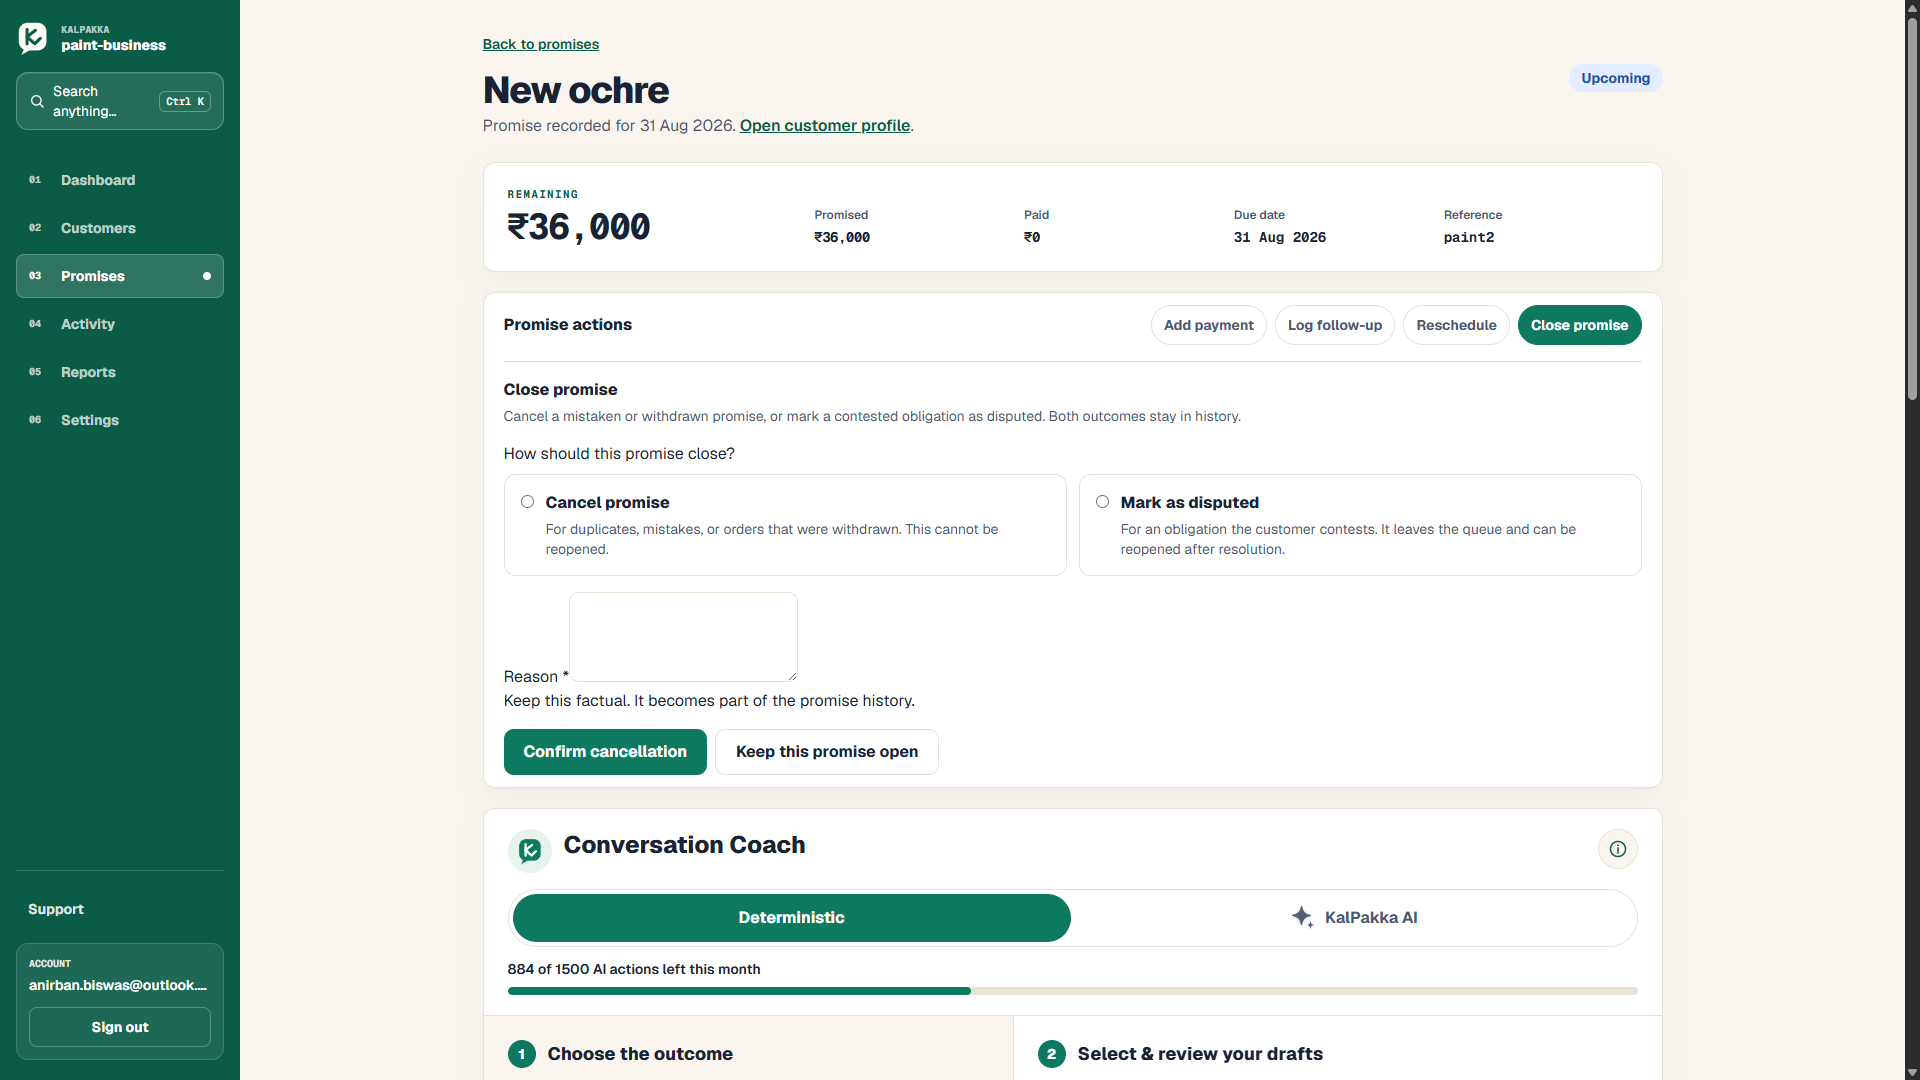Open the Conversation Coach info icon
Image resolution: width=1920 pixels, height=1080 pixels.
point(1617,849)
